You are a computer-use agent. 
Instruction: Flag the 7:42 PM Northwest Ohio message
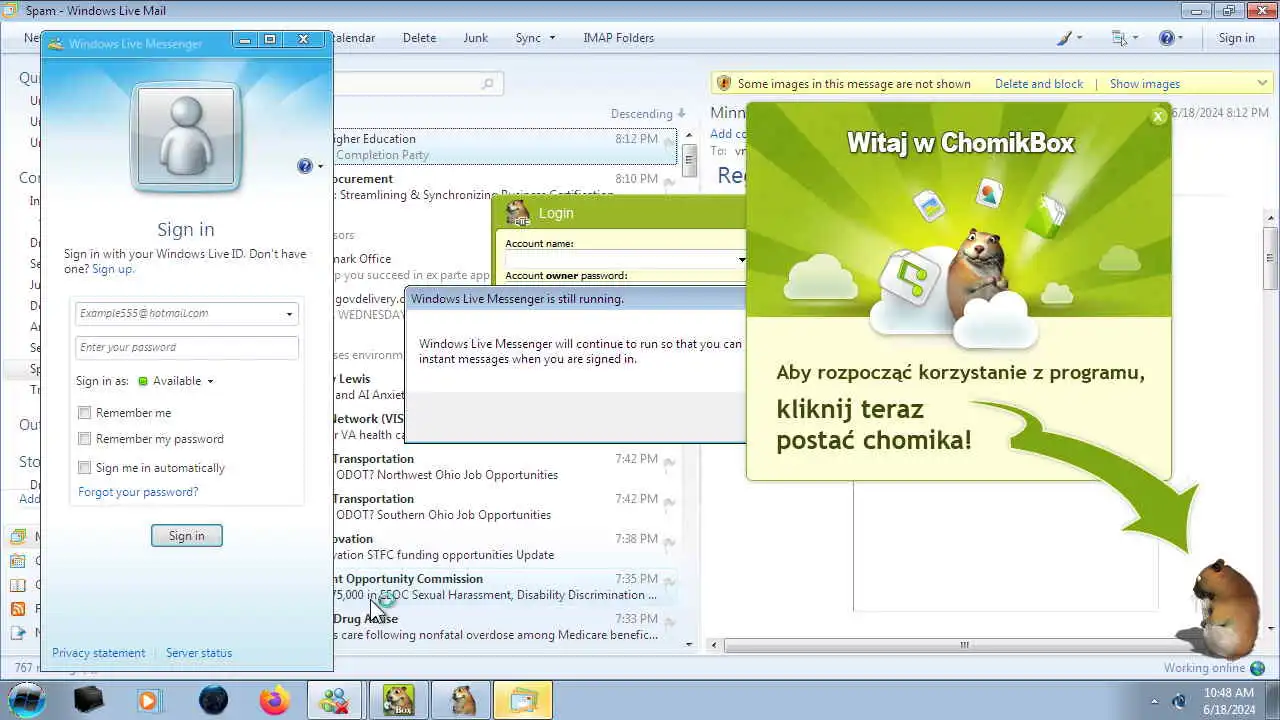669,462
